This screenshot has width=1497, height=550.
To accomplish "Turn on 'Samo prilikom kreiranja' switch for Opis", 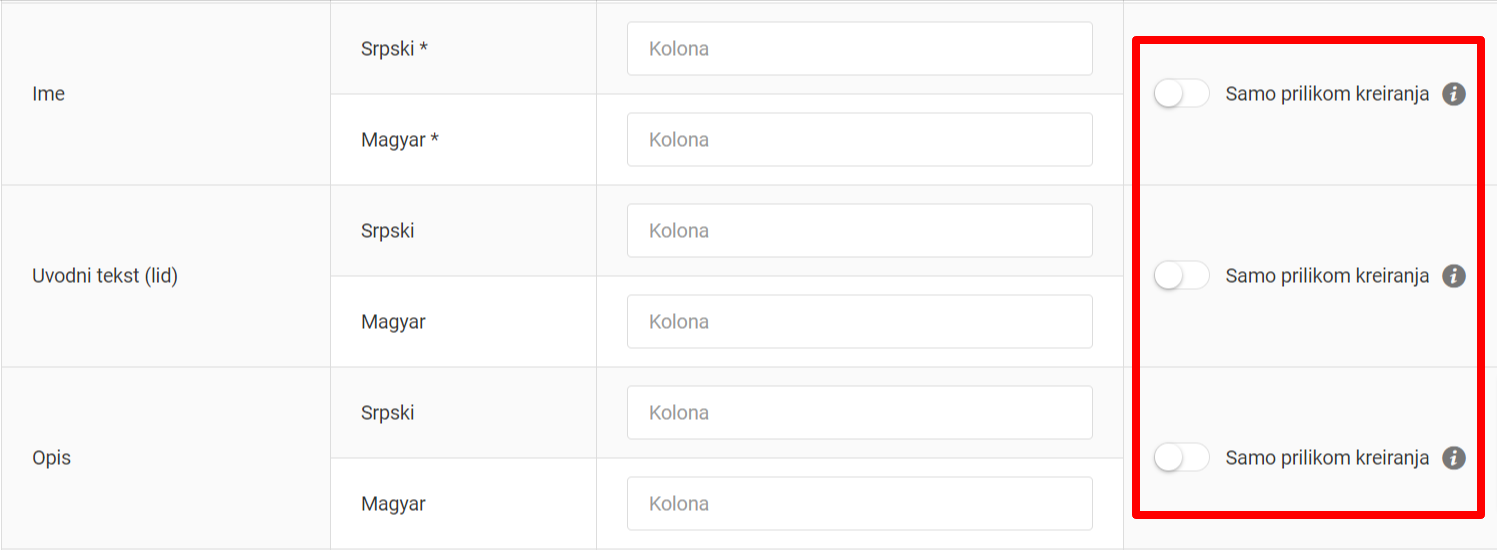I will [x=1181, y=458].
